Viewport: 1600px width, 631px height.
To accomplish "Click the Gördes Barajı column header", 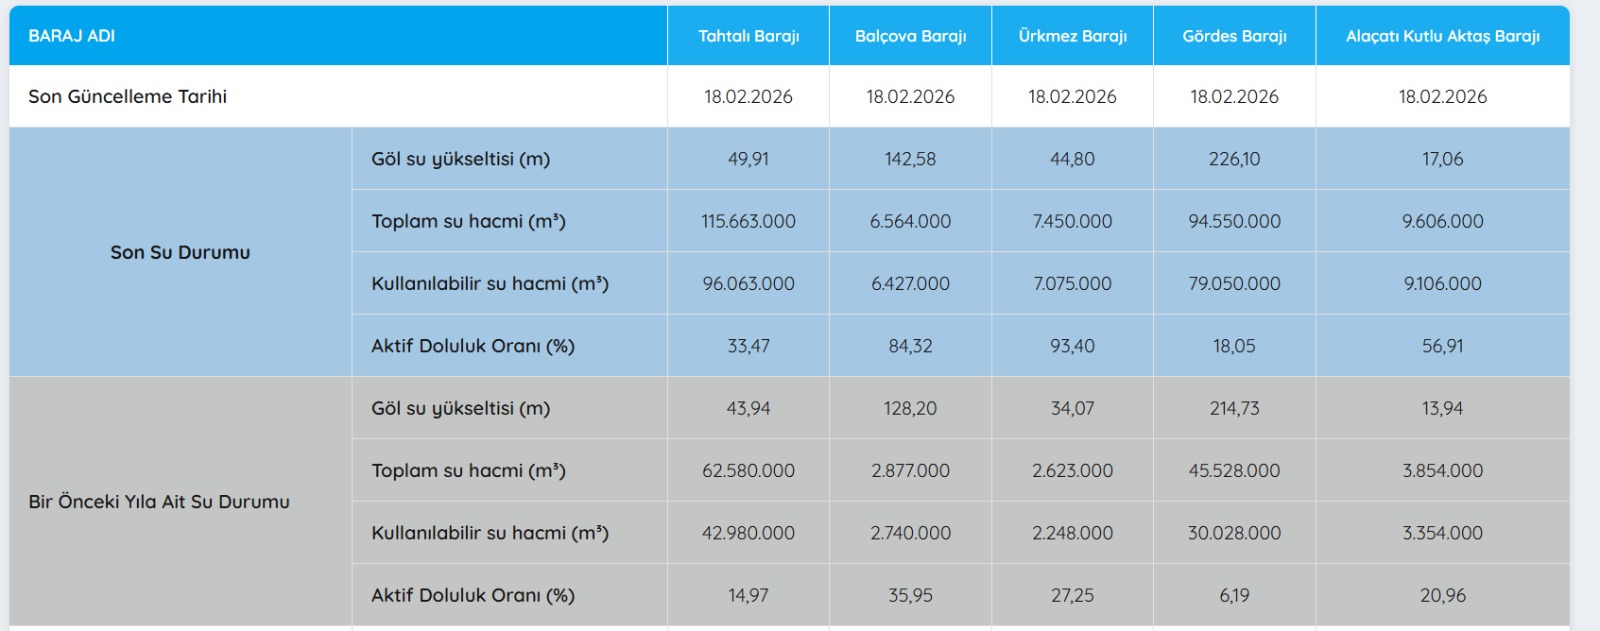I will pos(1234,36).
